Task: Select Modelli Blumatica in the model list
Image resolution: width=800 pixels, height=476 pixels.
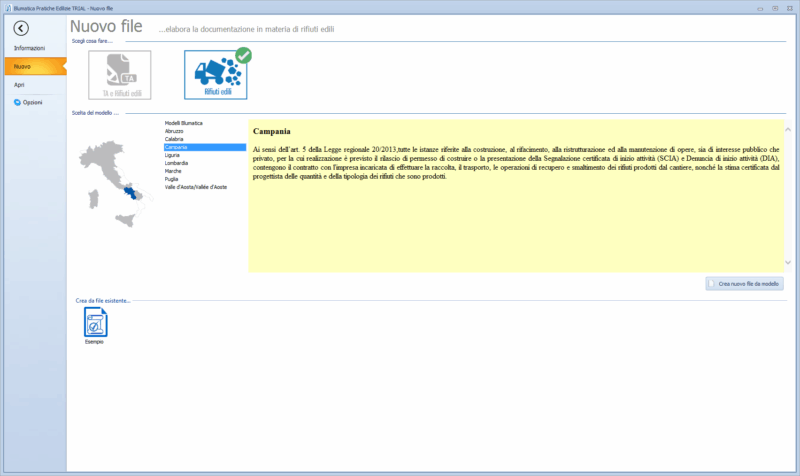Action: tap(183, 122)
